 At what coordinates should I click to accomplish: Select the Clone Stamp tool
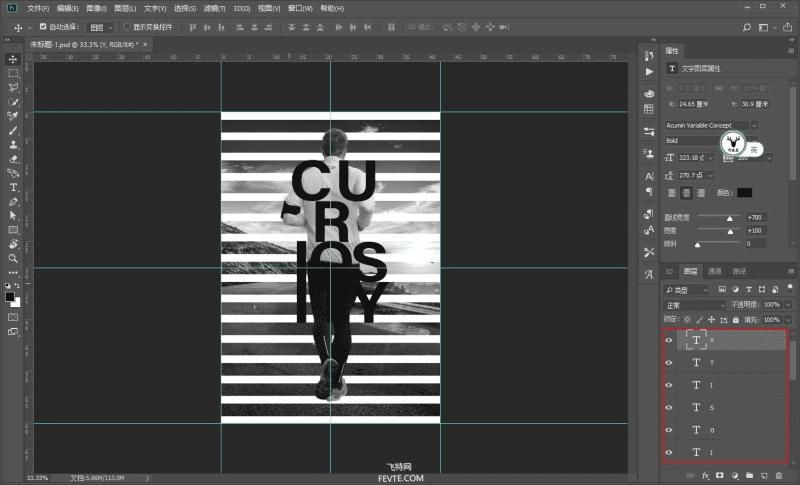pyautogui.click(x=13, y=145)
